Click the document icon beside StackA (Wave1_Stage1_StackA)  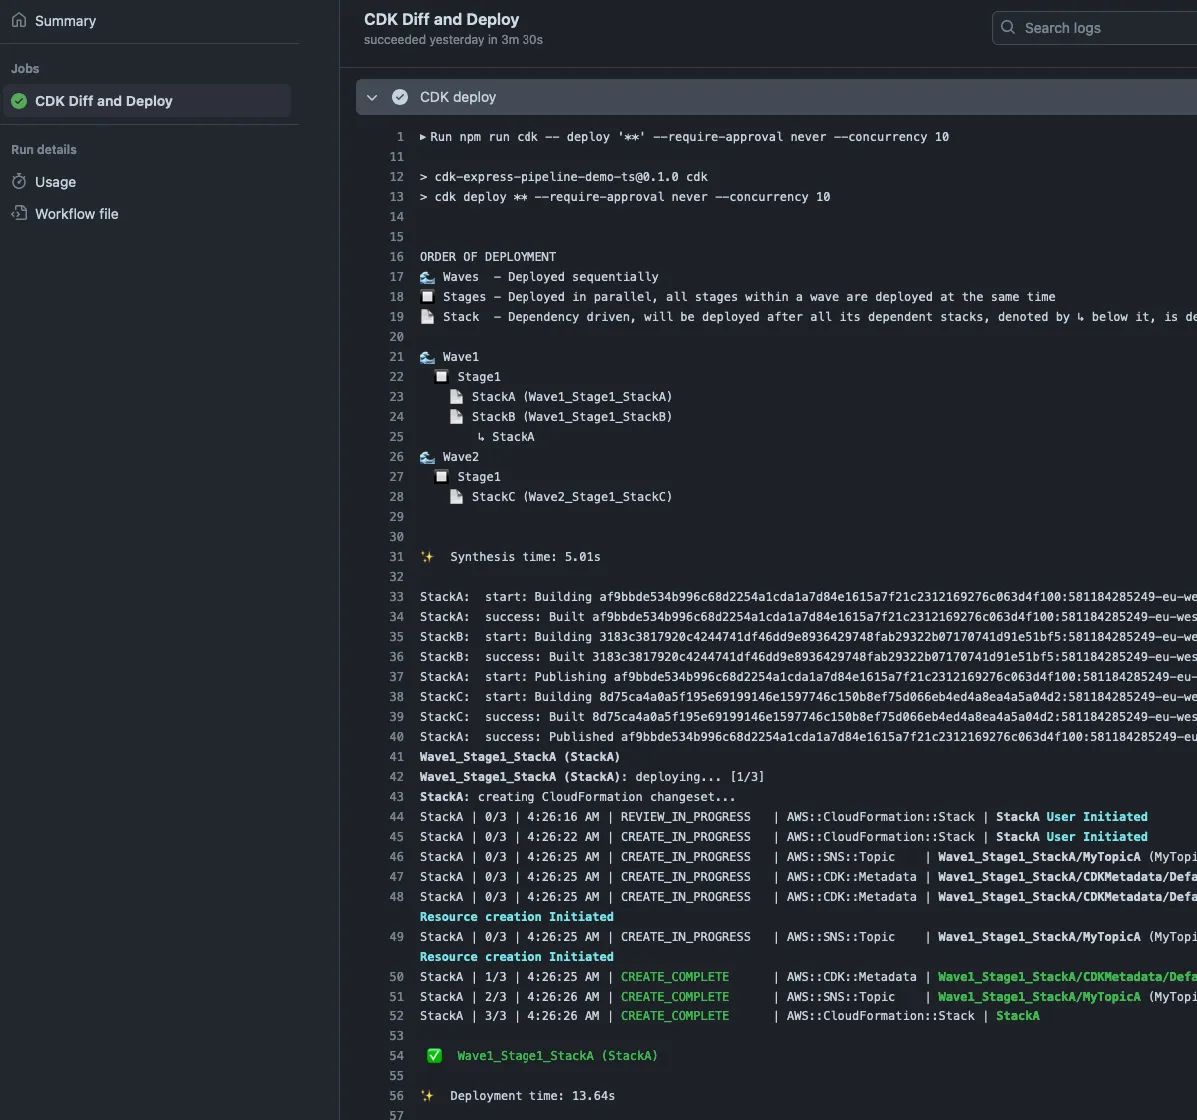point(457,397)
